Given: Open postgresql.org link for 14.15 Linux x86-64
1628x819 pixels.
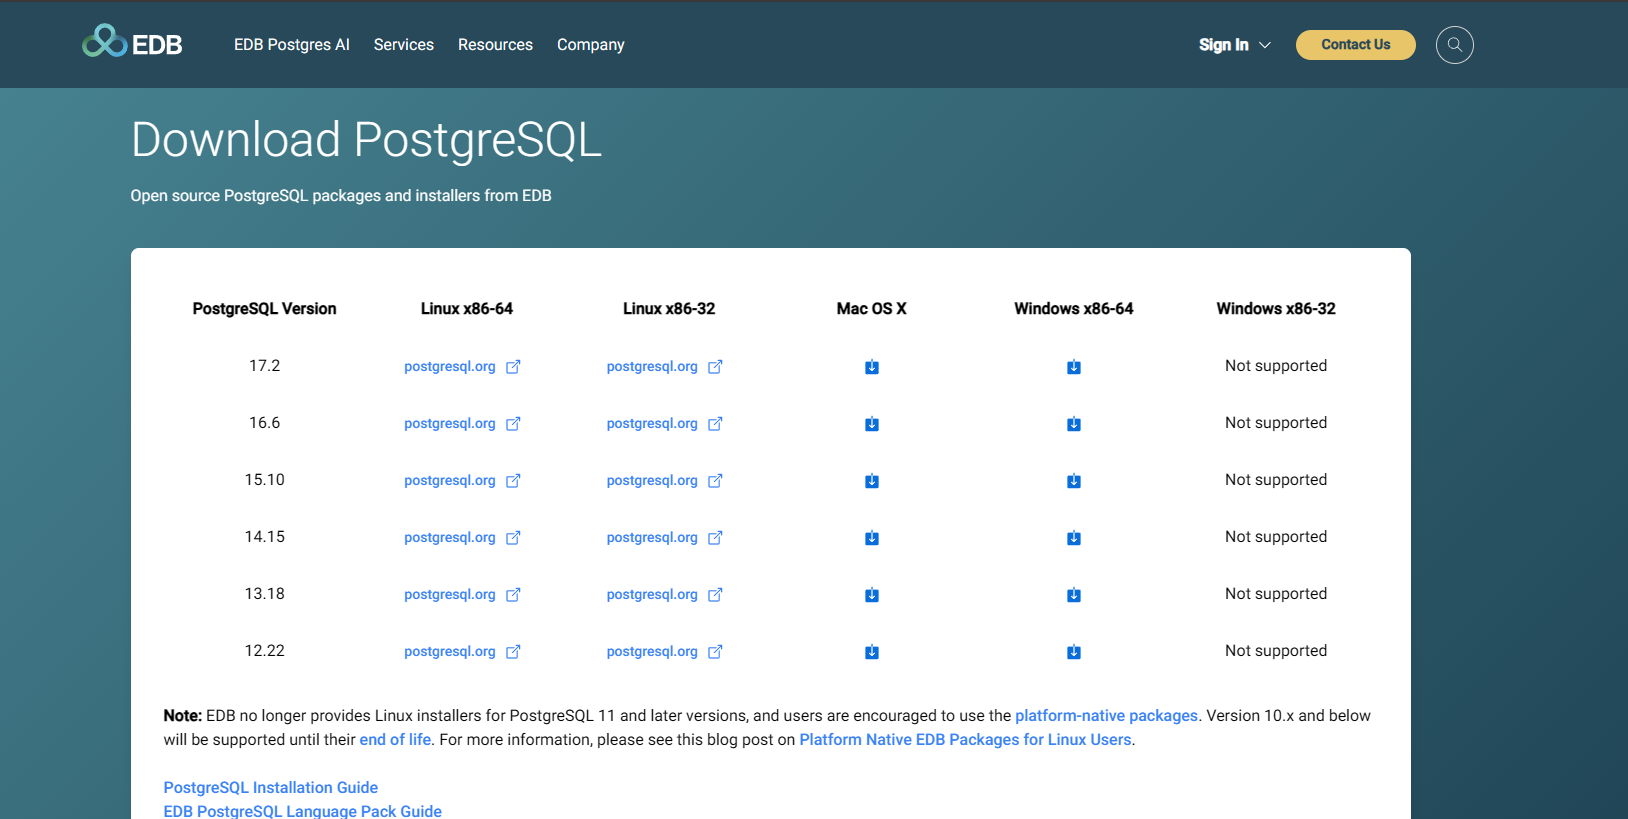Looking at the screenshot, I should [462, 538].
